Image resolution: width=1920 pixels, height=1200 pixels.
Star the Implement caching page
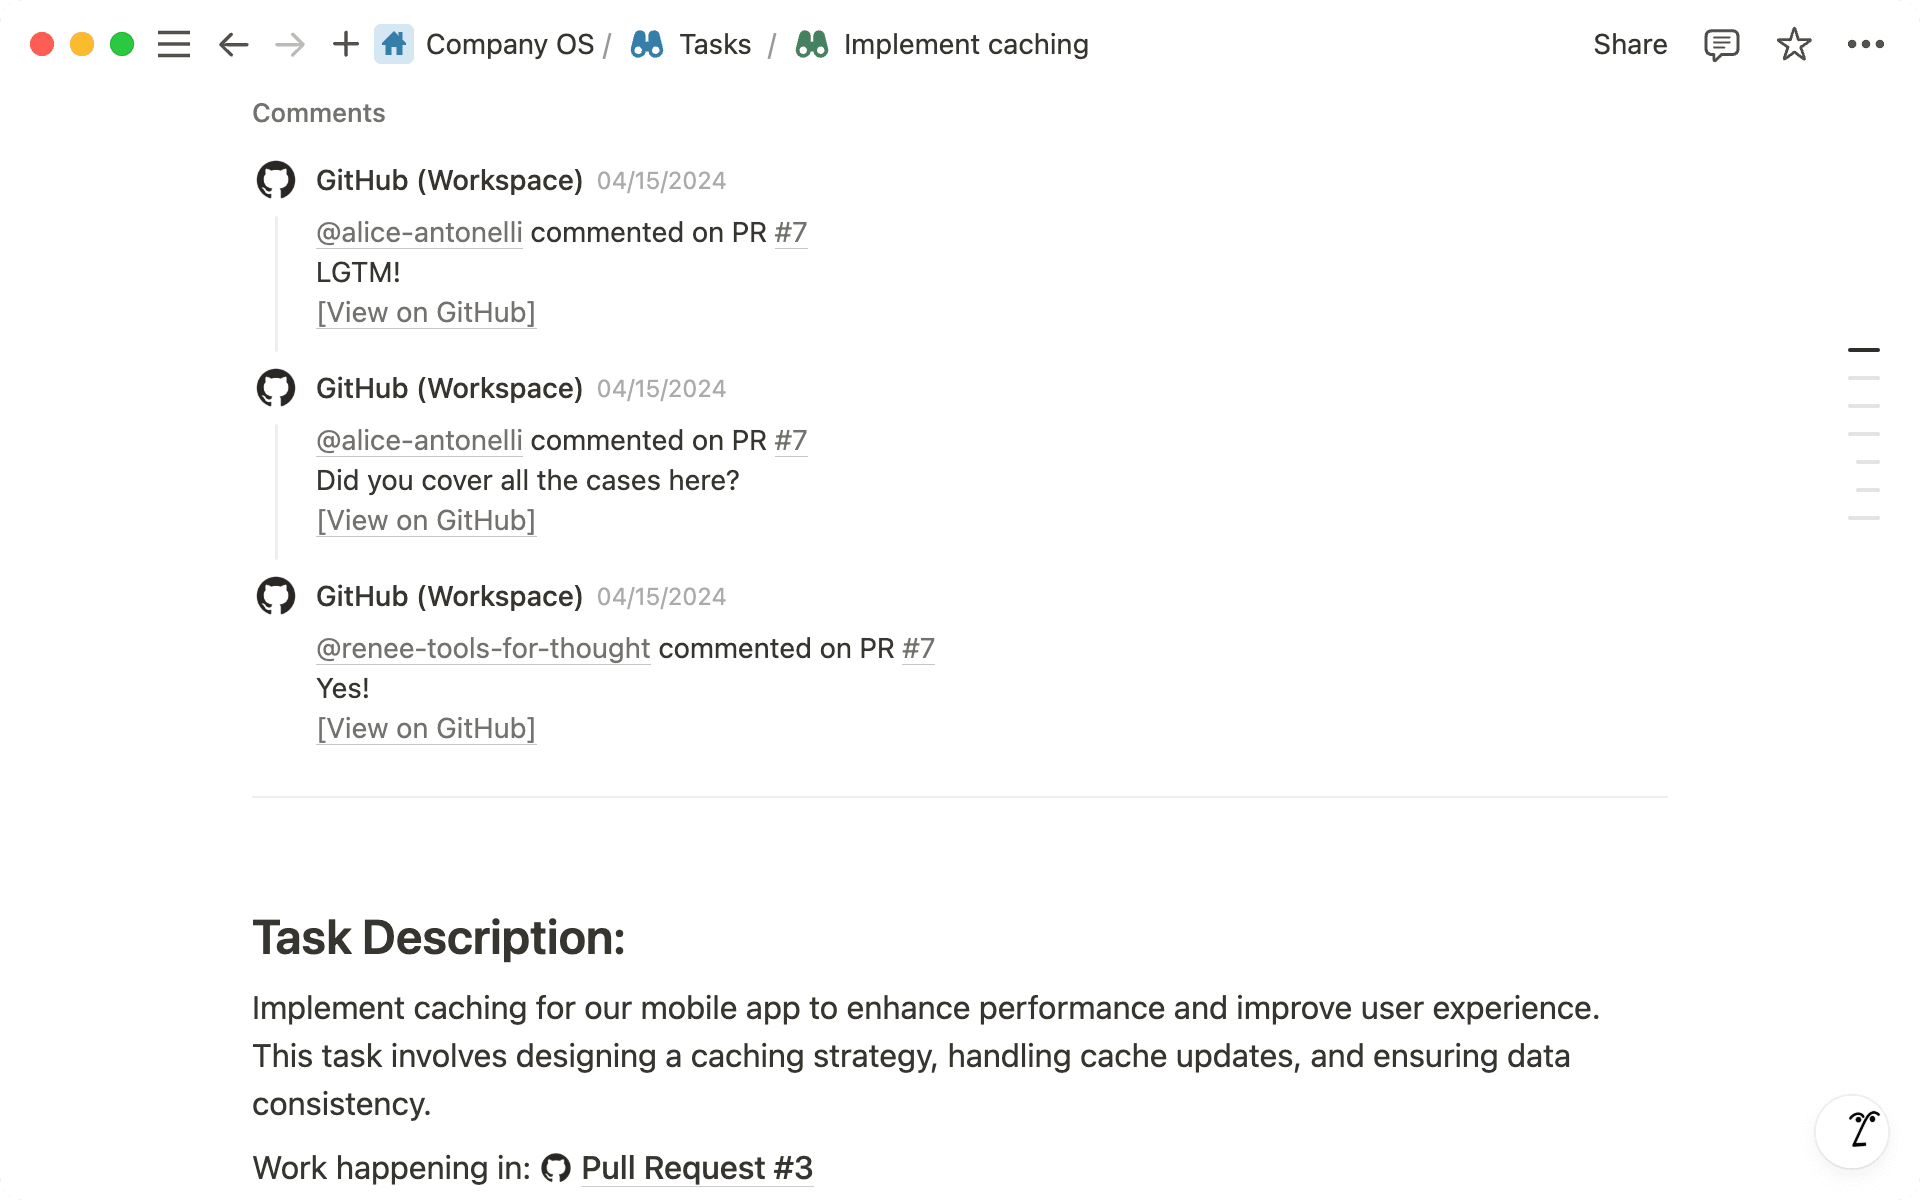point(1793,44)
